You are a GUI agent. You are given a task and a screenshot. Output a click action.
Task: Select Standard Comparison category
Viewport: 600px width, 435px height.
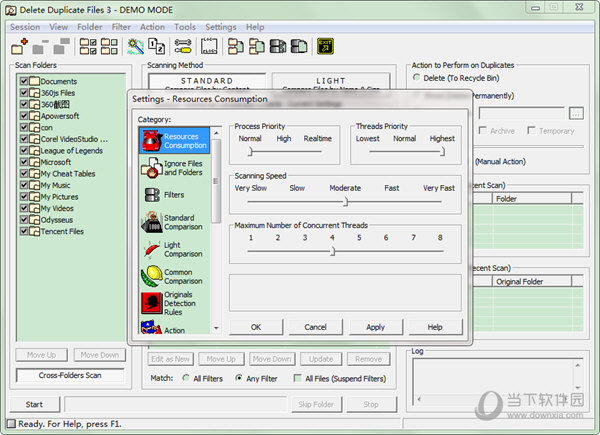(174, 222)
